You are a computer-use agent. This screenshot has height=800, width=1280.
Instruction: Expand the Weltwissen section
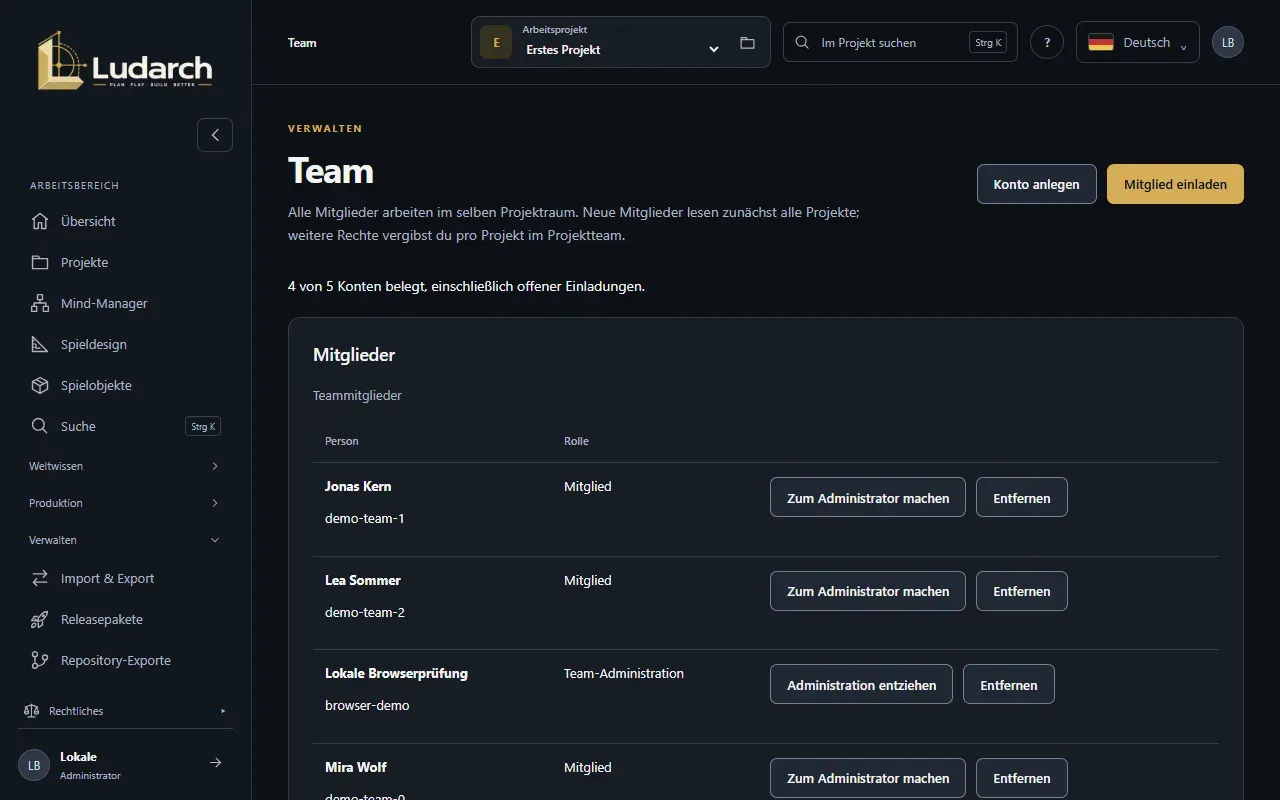coord(125,466)
